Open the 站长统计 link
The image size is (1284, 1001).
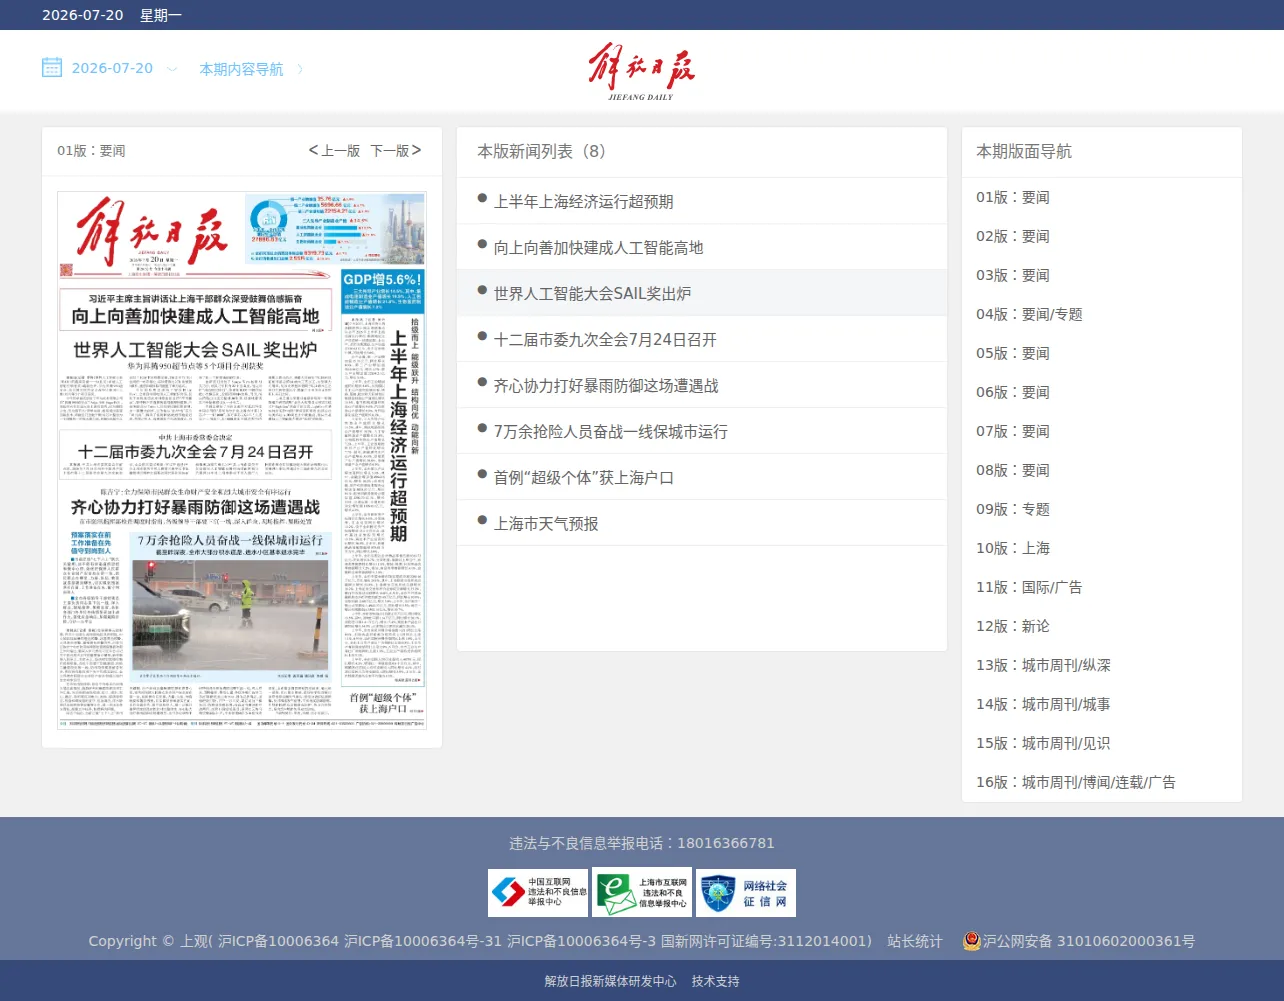(x=915, y=941)
